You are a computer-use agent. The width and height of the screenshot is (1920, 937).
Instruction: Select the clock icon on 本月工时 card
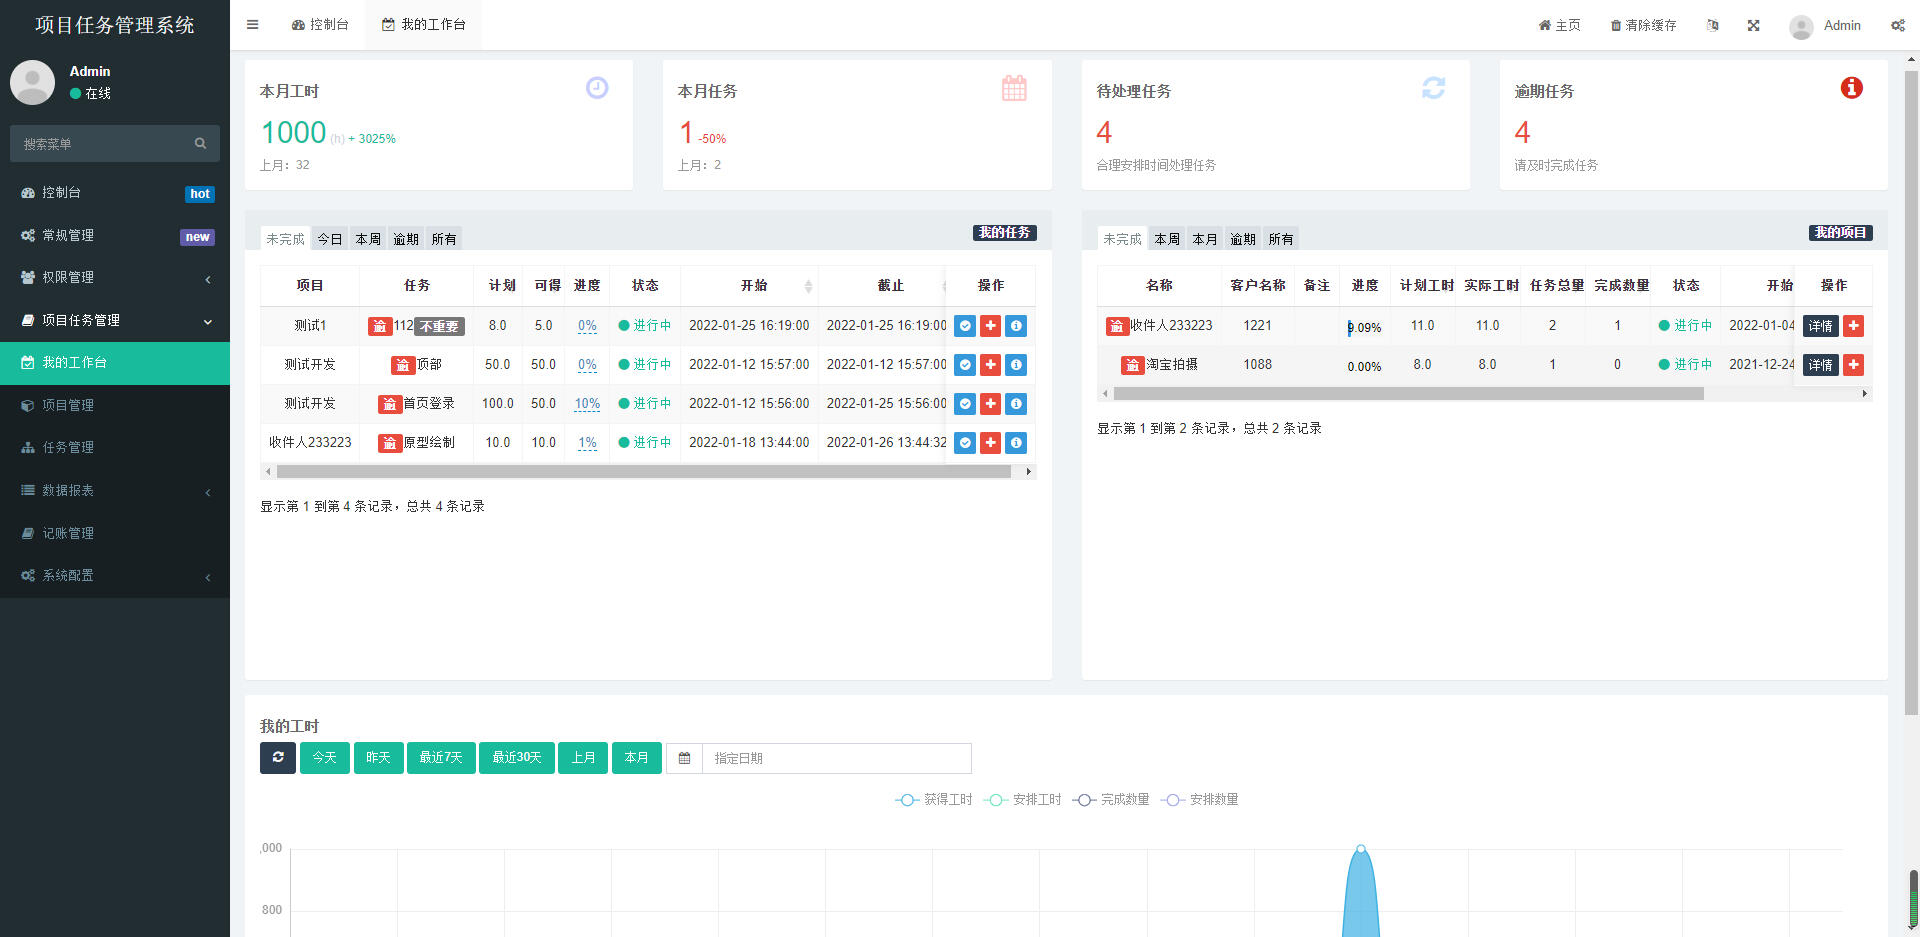pyautogui.click(x=597, y=88)
